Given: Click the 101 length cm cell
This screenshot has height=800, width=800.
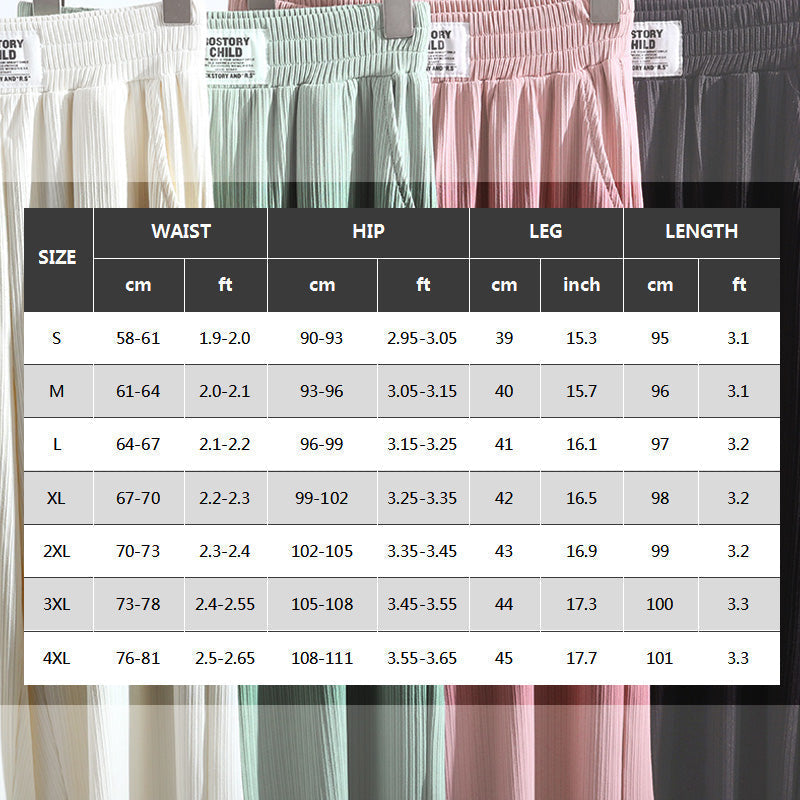Looking at the screenshot, I should [660, 658].
